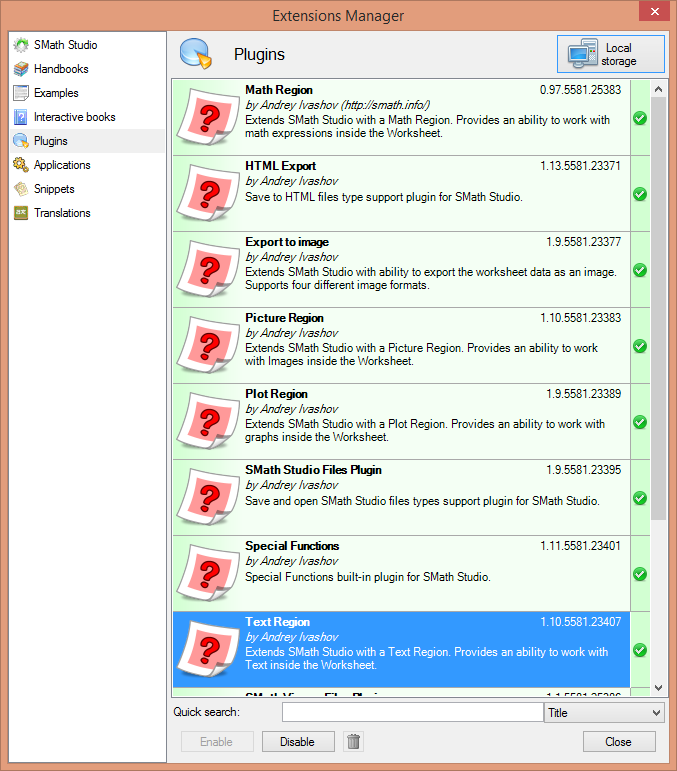Select Plugins in the left sidebar
Screen dimensions: 677x771
pyautogui.click(x=50, y=141)
